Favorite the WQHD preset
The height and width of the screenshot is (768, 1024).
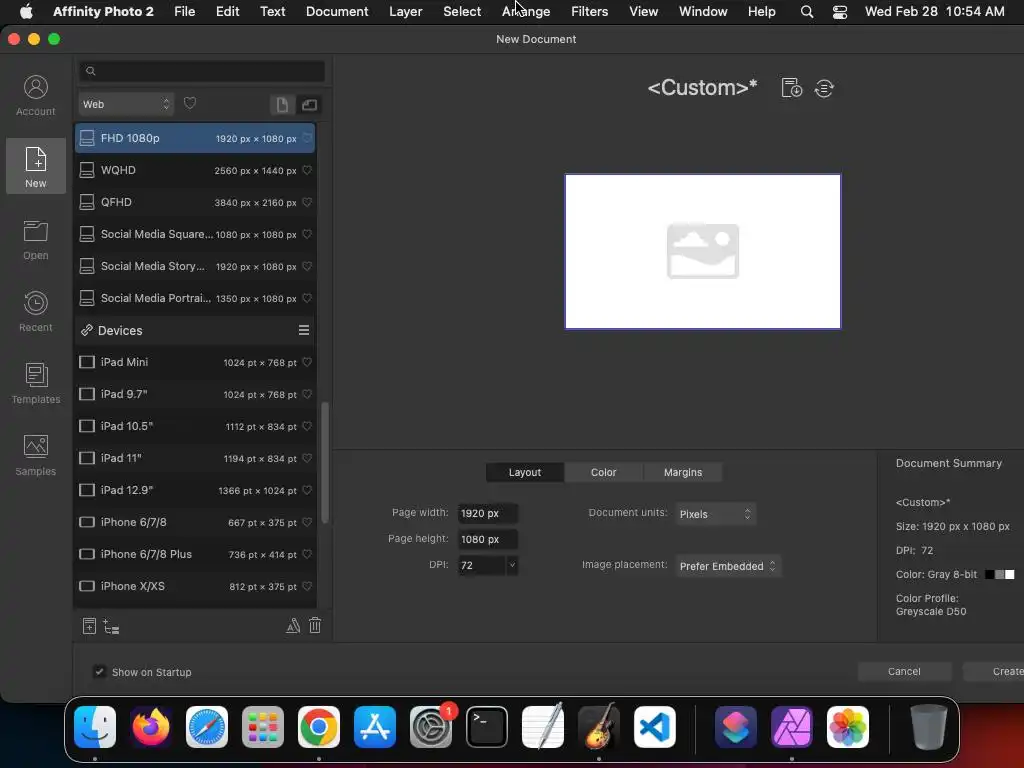tap(307, 170)
